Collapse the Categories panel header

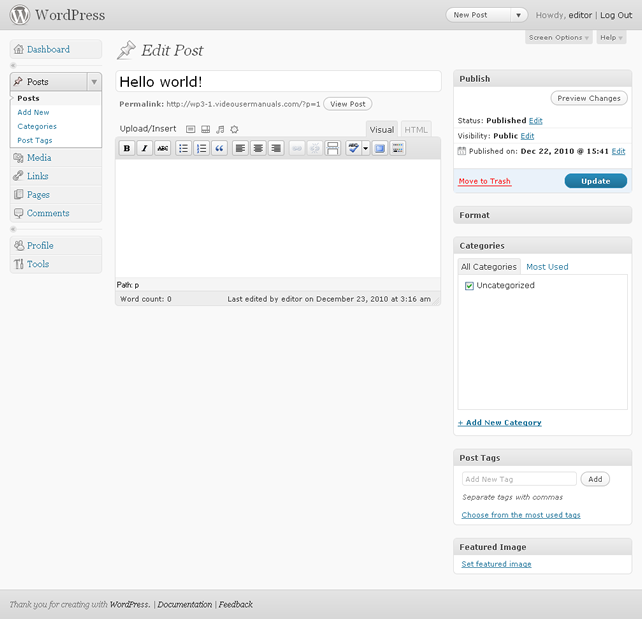[543, 246]
